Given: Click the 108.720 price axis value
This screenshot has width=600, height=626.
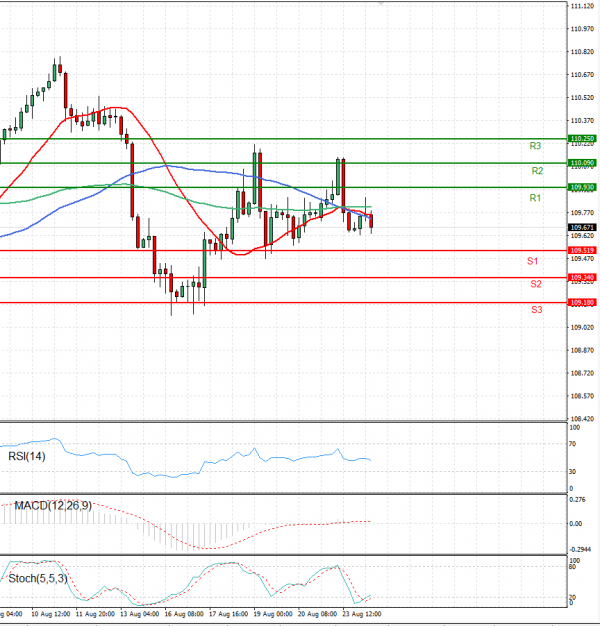Looking at the screenshot, I should 582,373.
